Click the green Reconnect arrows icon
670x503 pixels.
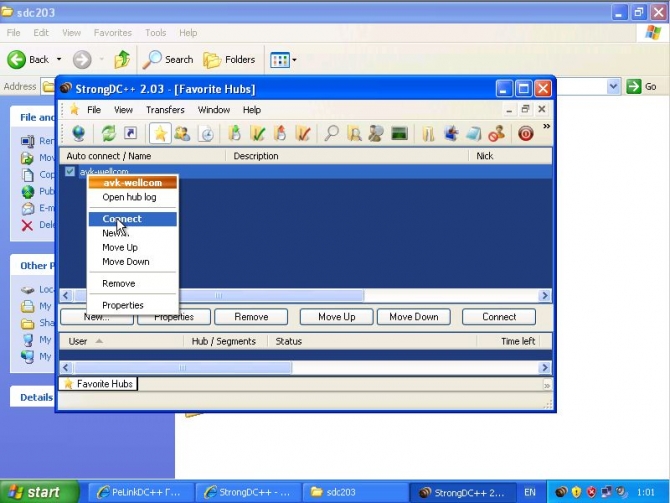click(x=109, y=134)
